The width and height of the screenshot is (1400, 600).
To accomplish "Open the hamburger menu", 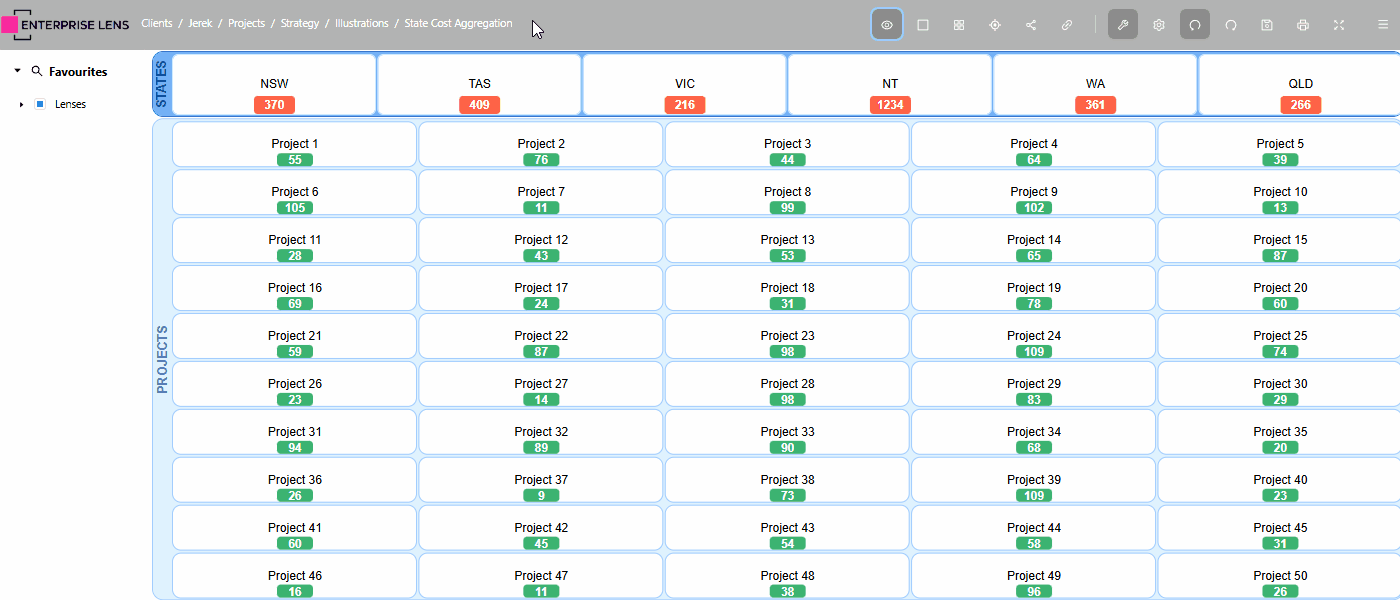I will (1383, 25).
